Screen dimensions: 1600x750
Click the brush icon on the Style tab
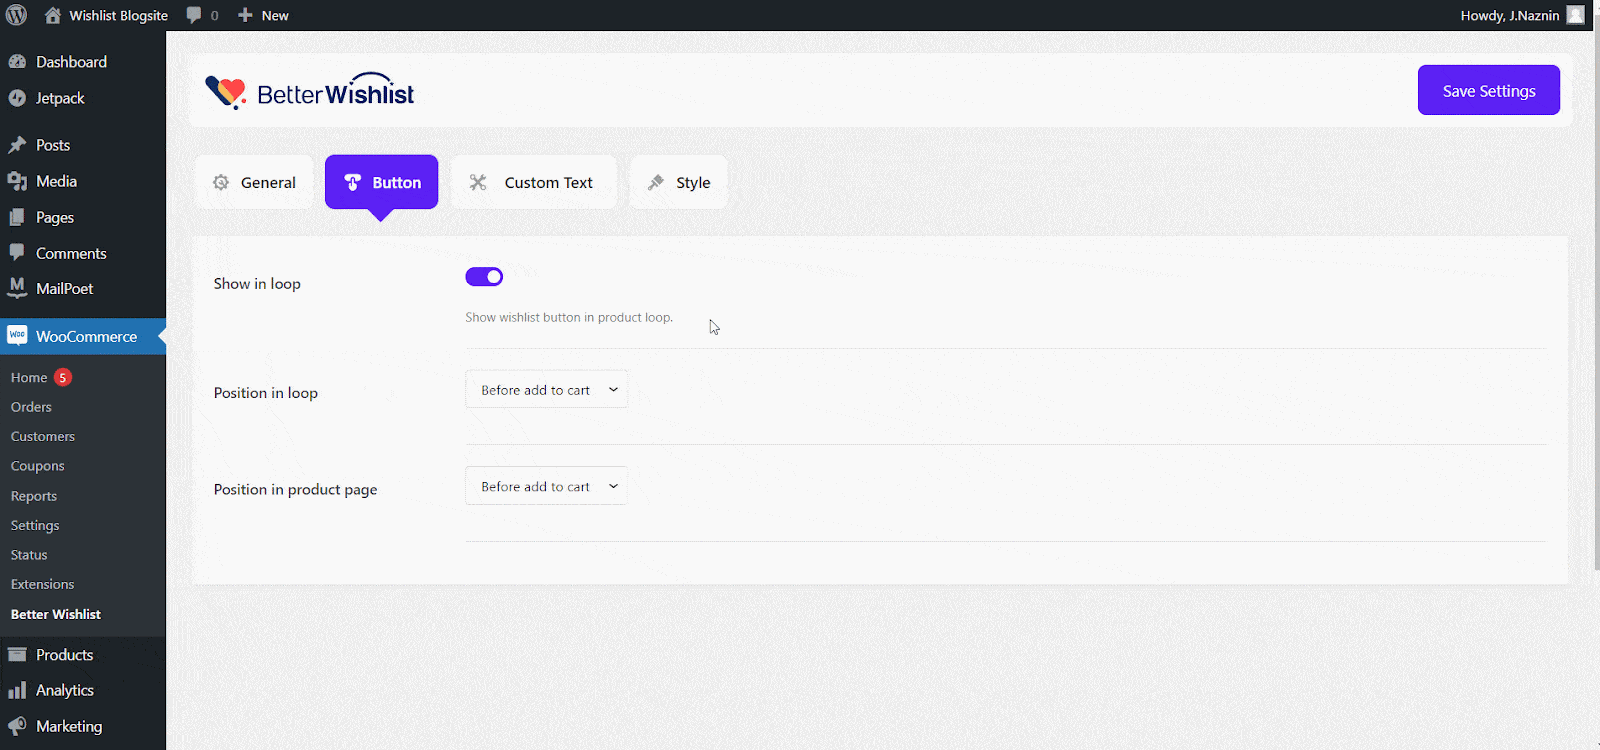click(x=656, y=182)
